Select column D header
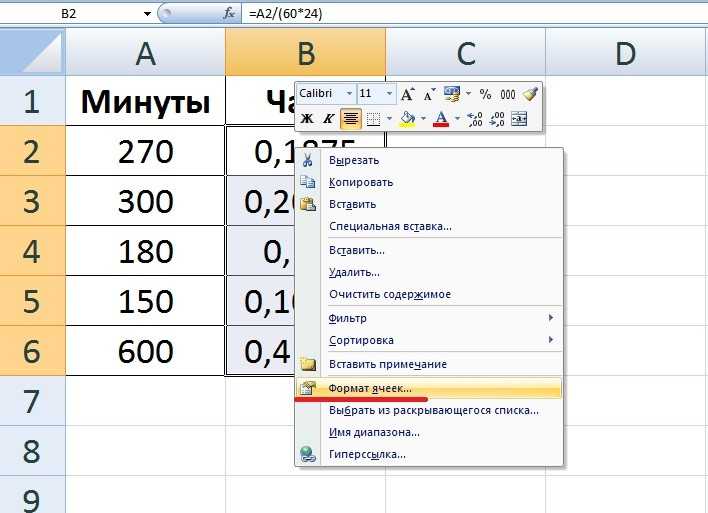This screenshot has height=513, width=708. coord(626,52)
